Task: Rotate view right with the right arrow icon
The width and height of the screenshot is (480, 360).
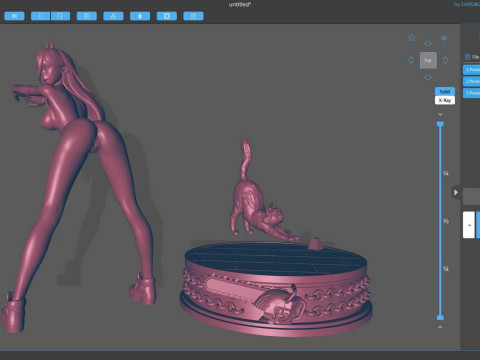Action: pyautogui.click(x=445, y=60)
